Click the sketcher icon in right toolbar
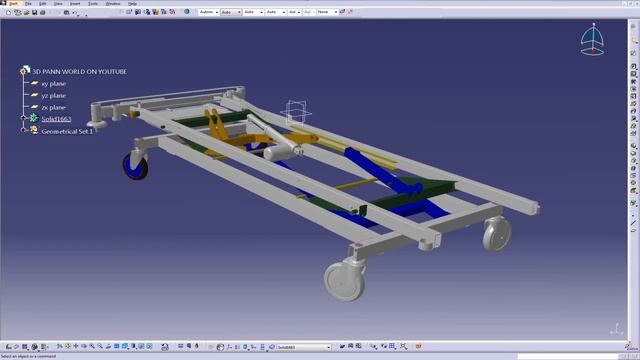640x360 pixels. [633, 53]
